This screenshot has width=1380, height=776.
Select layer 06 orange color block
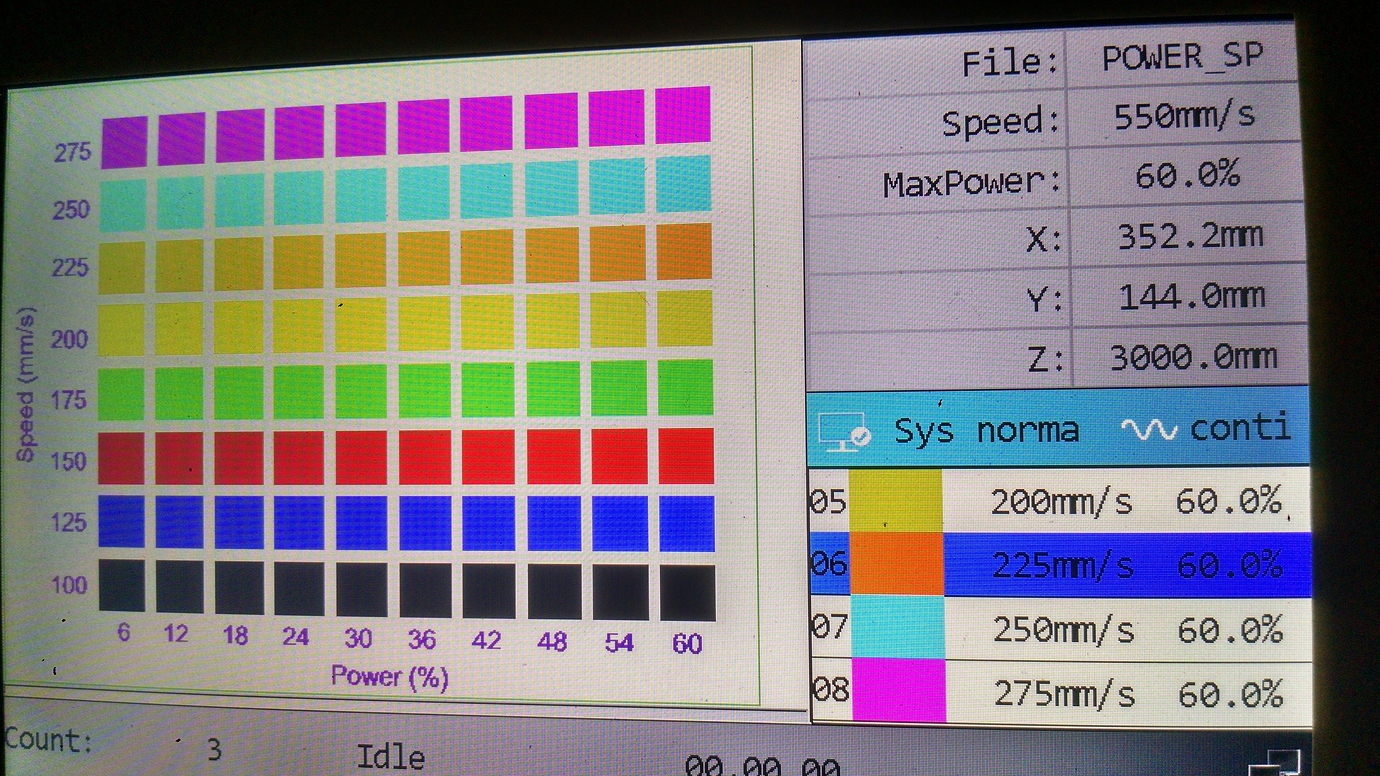click(895, 564)
